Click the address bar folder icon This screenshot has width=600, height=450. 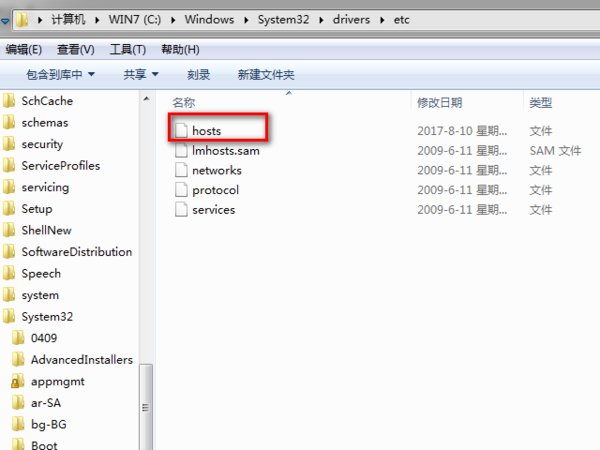pos(22,20)
